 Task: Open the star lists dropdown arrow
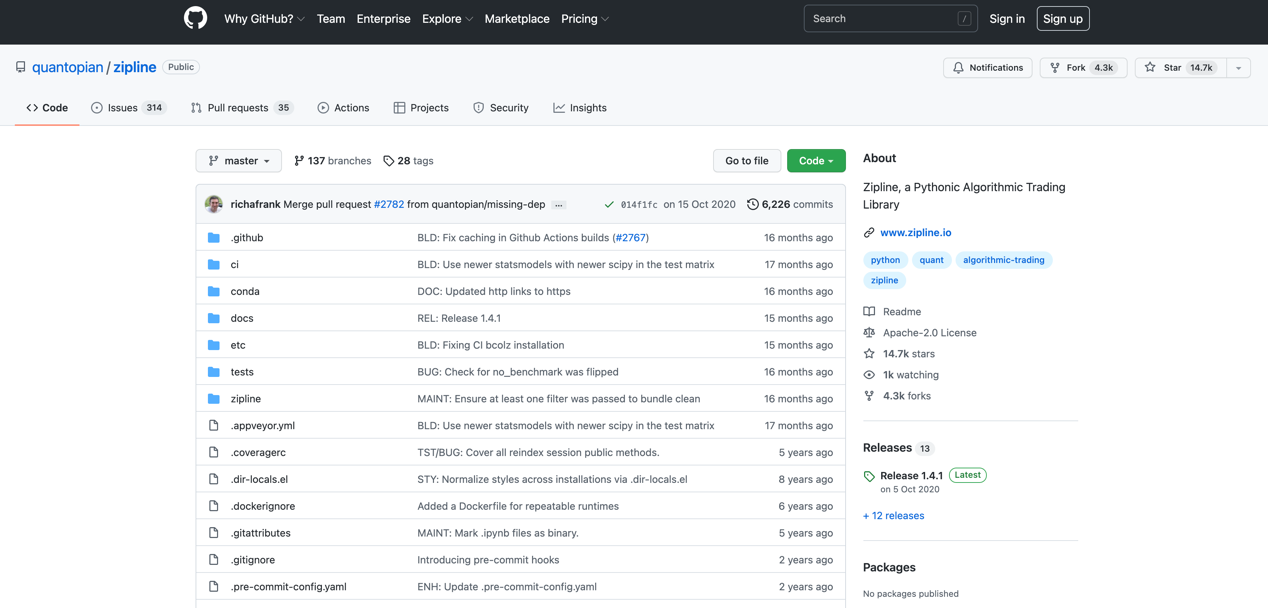(x=1238, y=68)
